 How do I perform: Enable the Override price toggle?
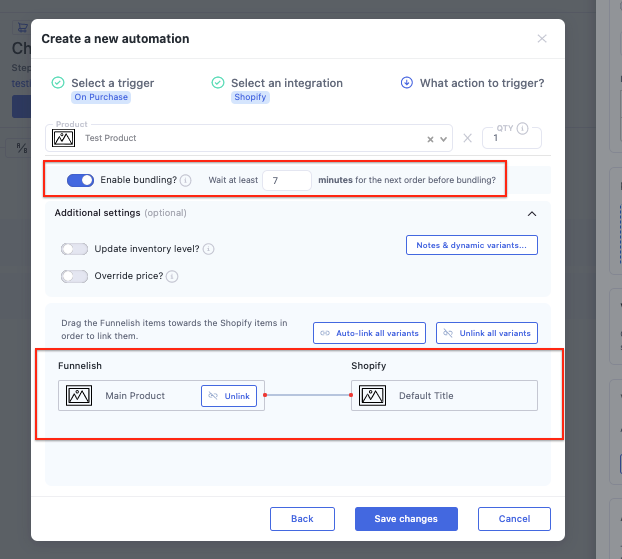(x=74, y=276)
